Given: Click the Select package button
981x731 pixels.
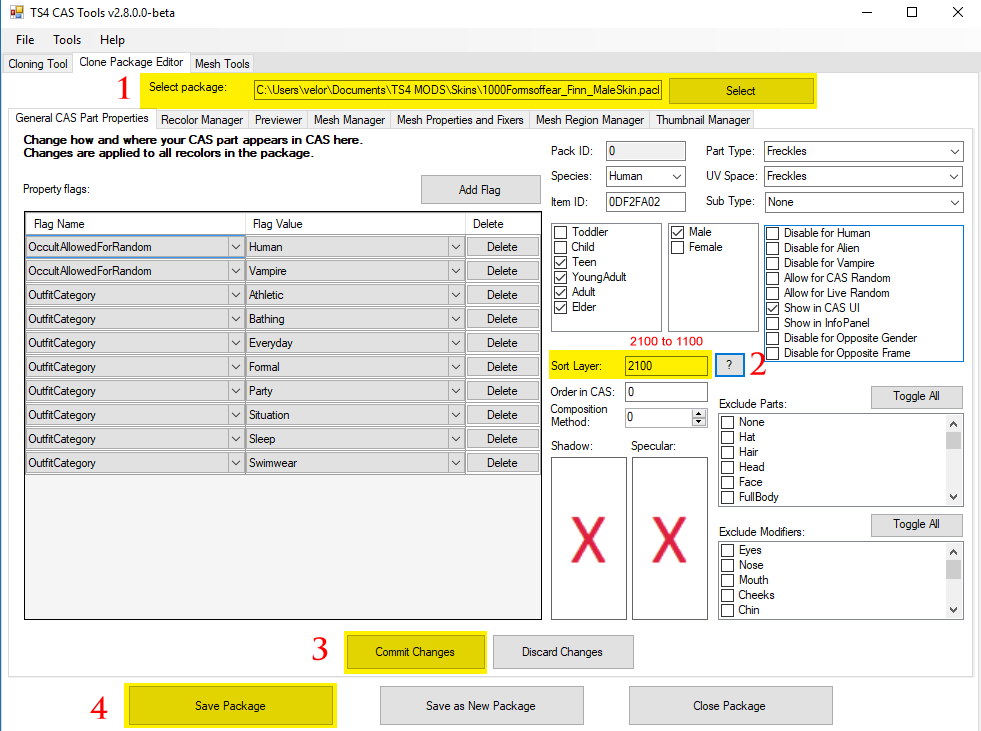Looking at the screenshot, I should [x=741, y=91].
